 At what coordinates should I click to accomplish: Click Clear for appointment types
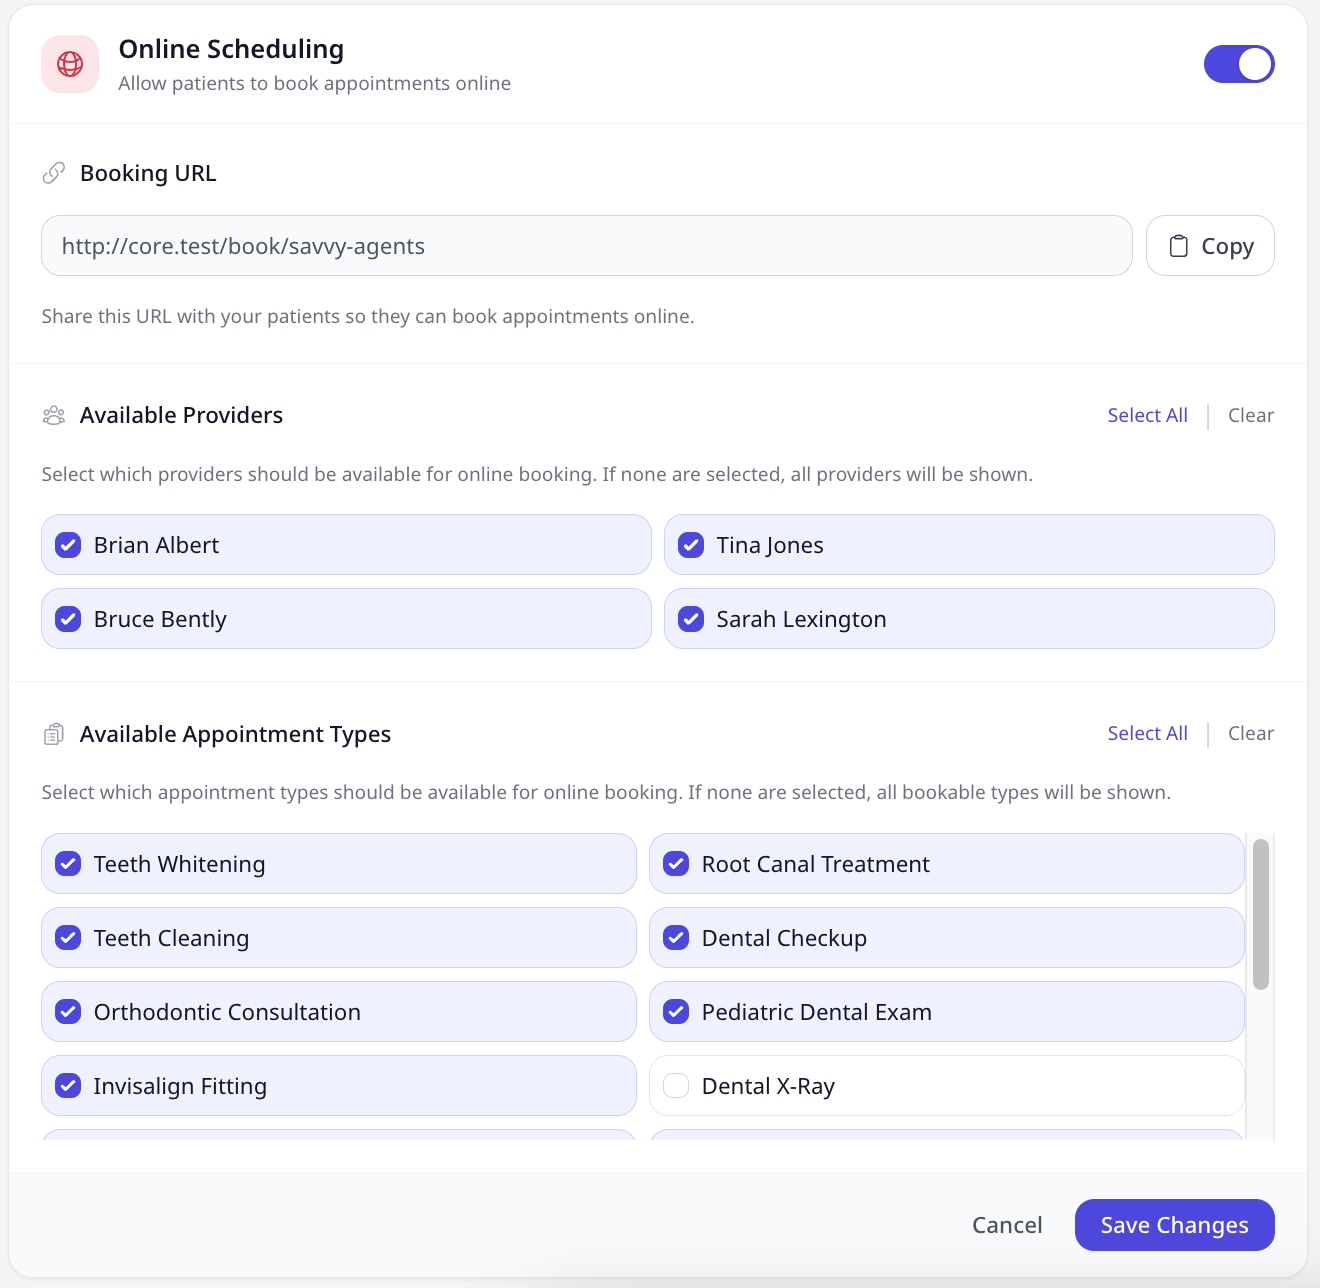click(x=1251, y=733)
